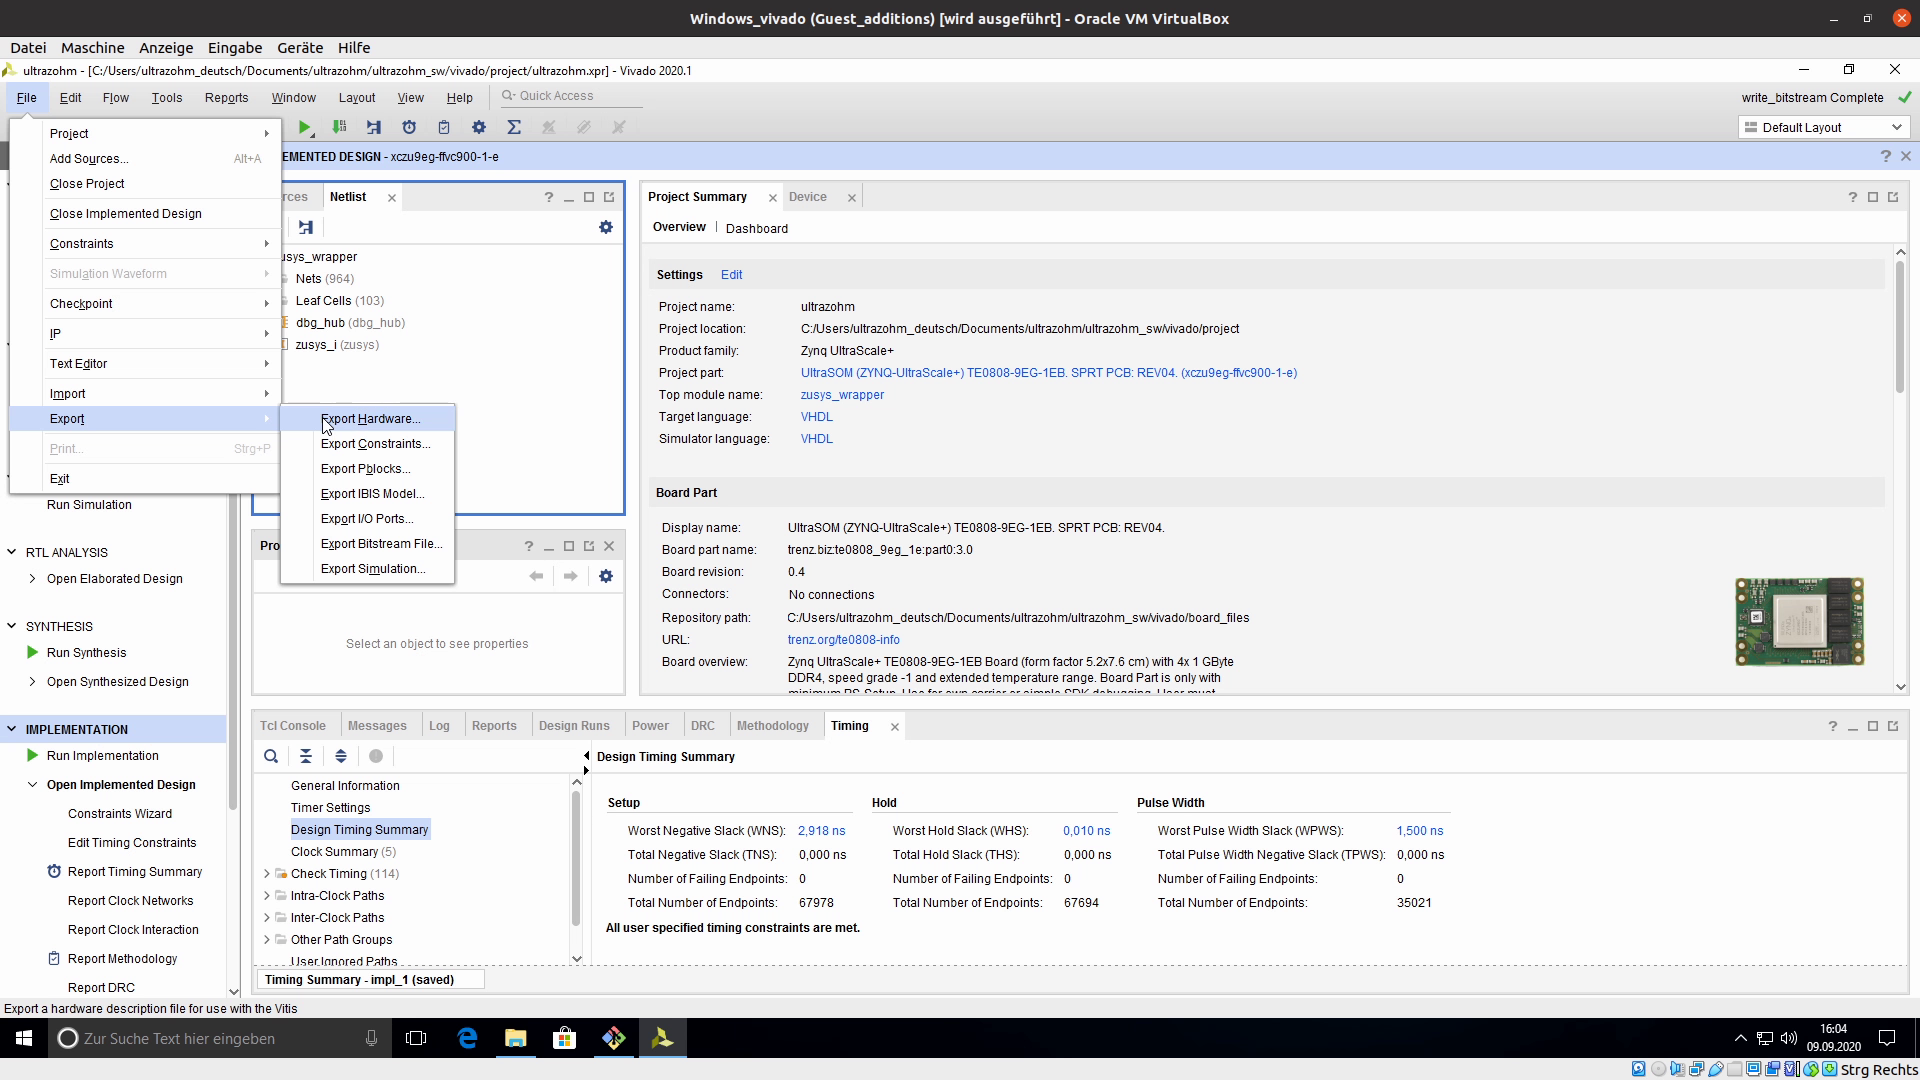
Task: Choose Export Bitstream File menu entry
Action: (x=381, y=543)
